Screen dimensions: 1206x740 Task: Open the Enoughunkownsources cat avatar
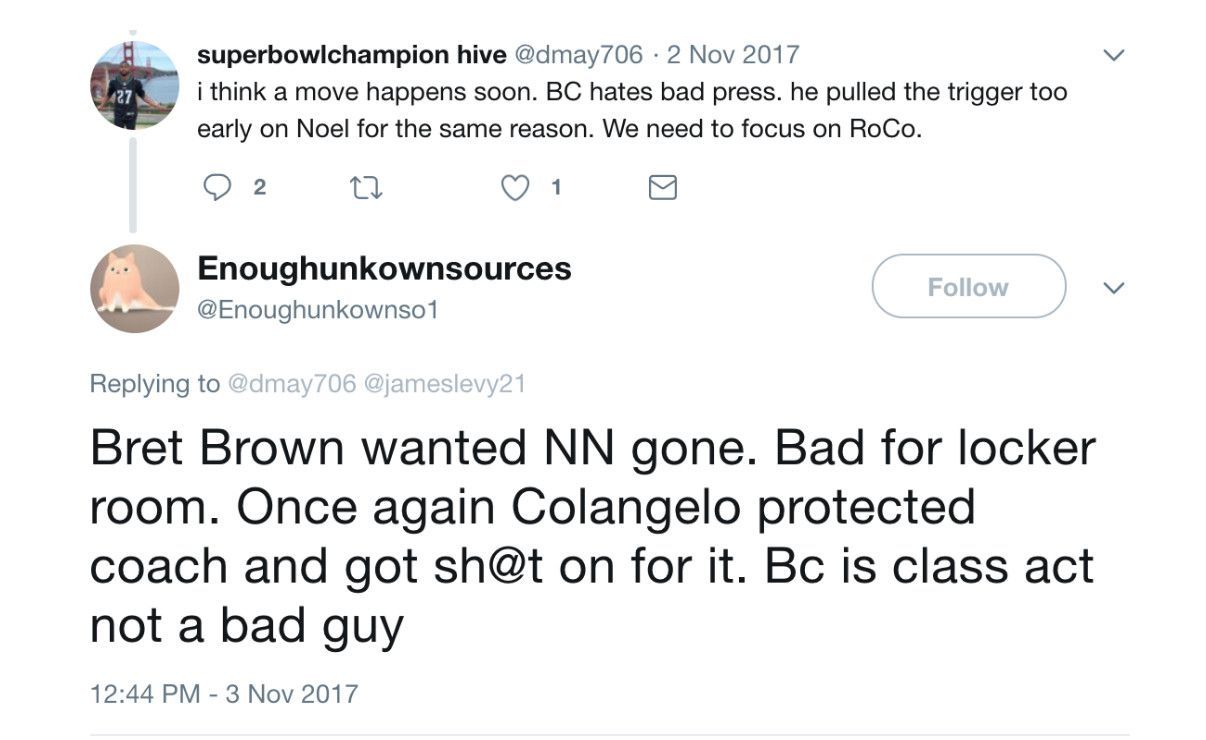(134, 288)
